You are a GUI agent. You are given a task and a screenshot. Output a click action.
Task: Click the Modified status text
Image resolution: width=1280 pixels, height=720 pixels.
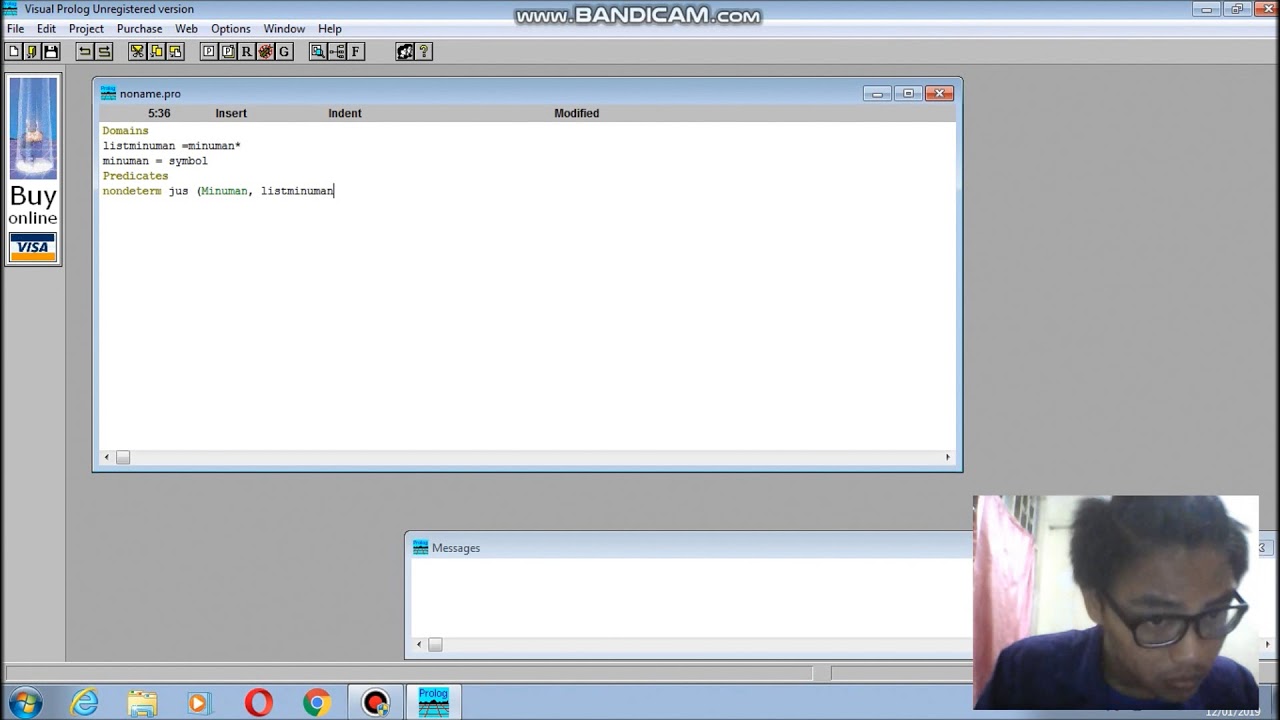[577, 113]
